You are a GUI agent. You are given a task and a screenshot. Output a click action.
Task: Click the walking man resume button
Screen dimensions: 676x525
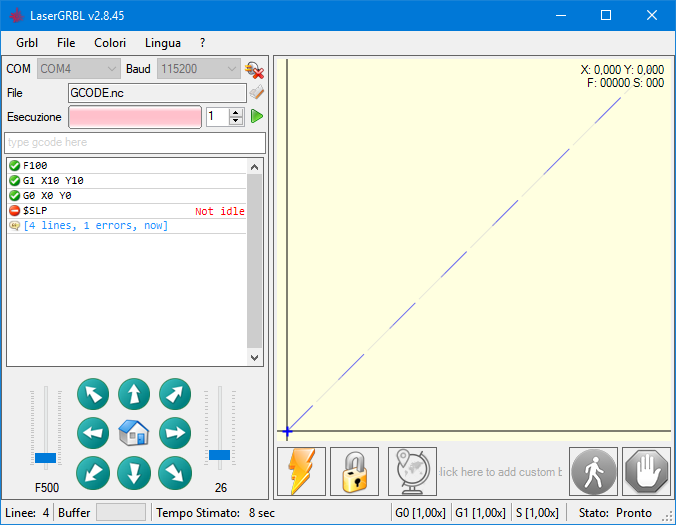[594, 471]
